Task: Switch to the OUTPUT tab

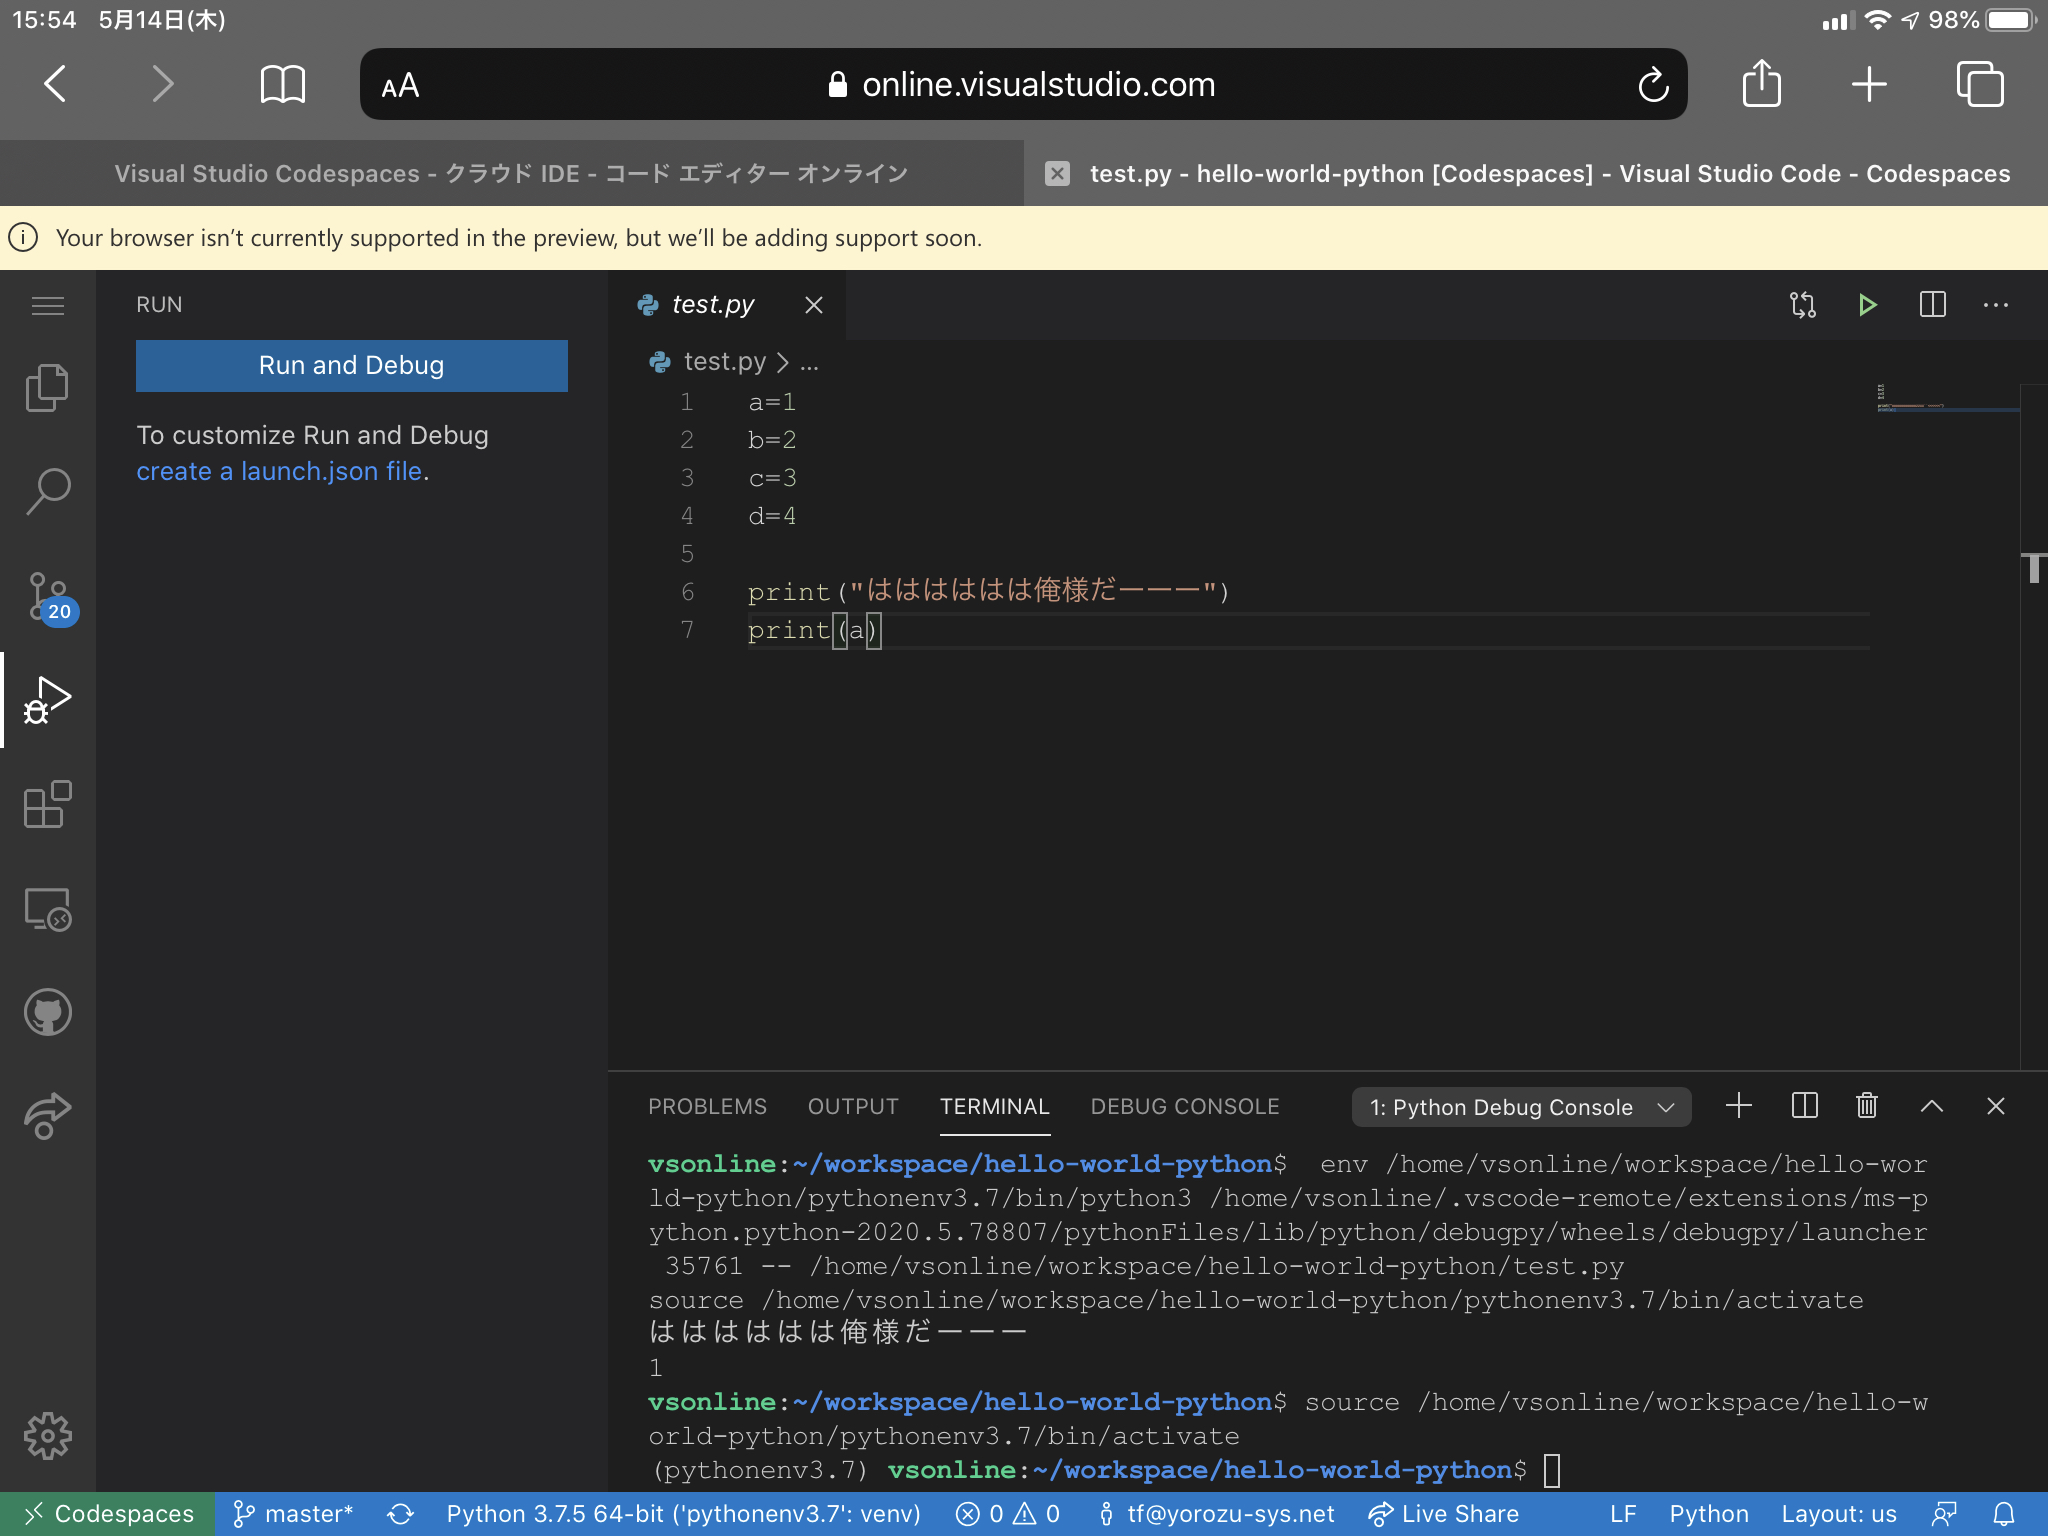Action: coord(853,1106)
